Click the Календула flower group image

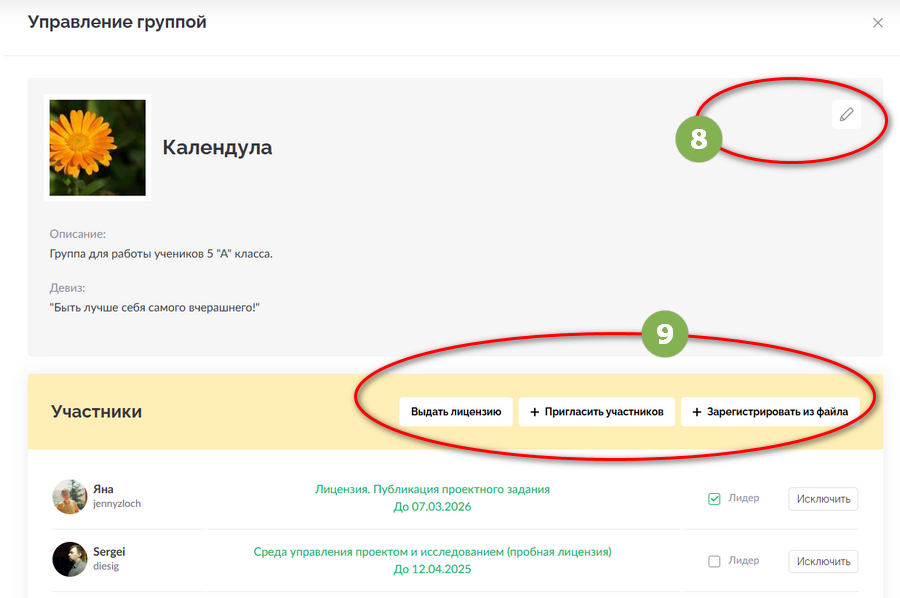(98, 147)
